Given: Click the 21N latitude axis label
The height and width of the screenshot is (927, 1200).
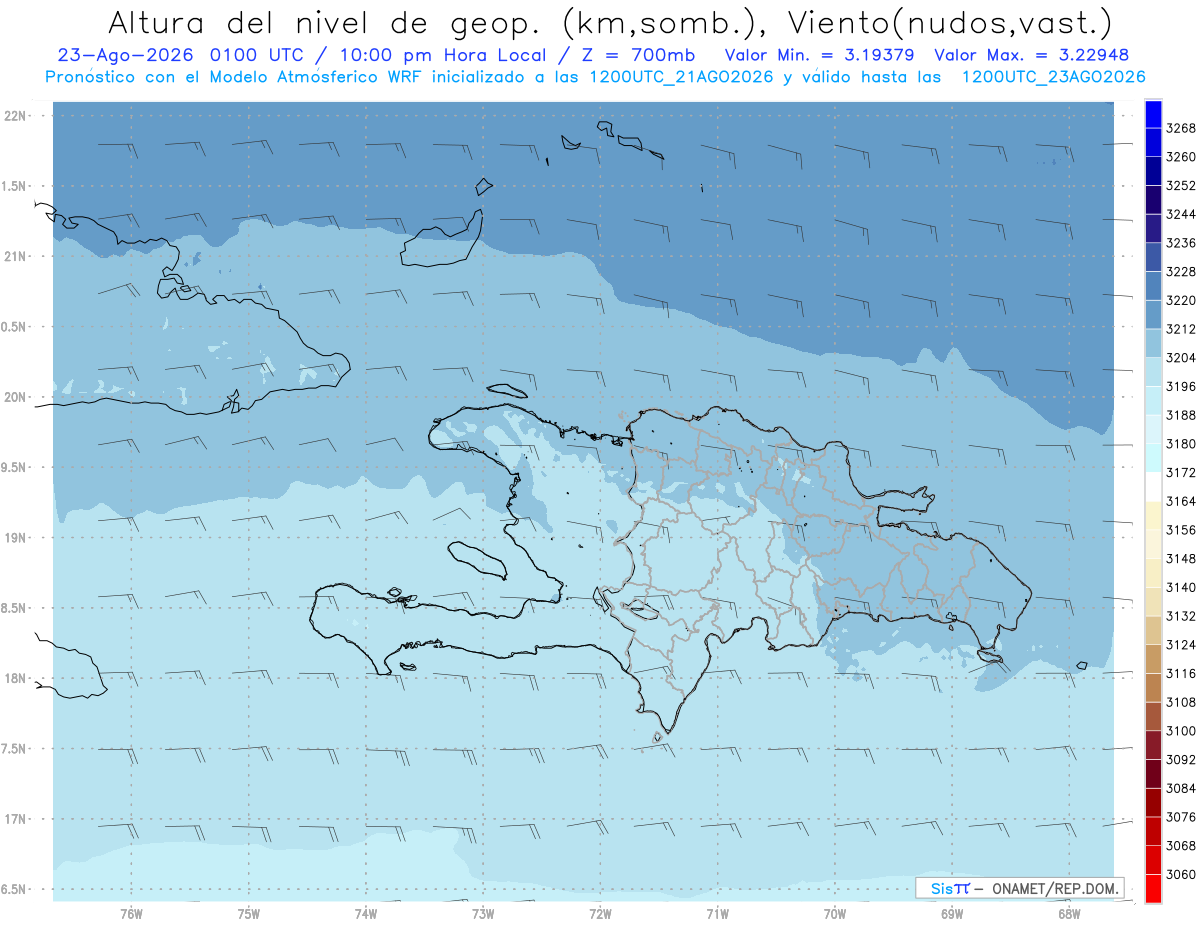Looking at the screenshot, I should tap(15, 256).
